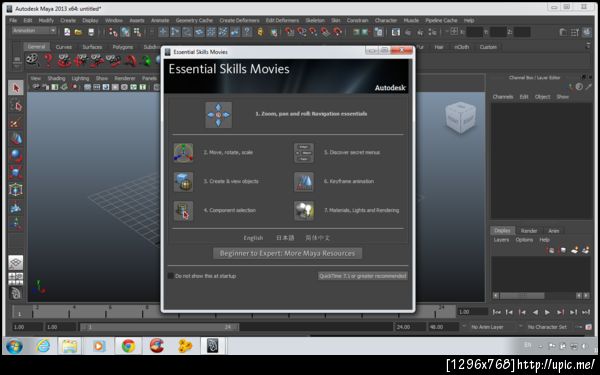Image resolution: width=600 pixels, height=375 pixels.
Task: Open Windows Explorer folder in taskbar
Action: tap(70, 346)
